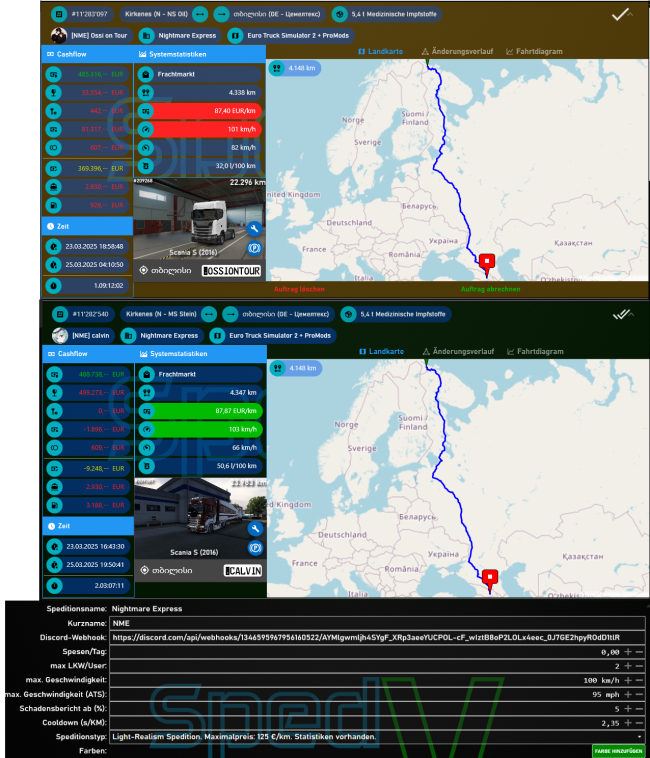This screenshot has height=758, width=650.
Task: Click the Nightmare Express company chip in calvin's job
Action: 162,335
